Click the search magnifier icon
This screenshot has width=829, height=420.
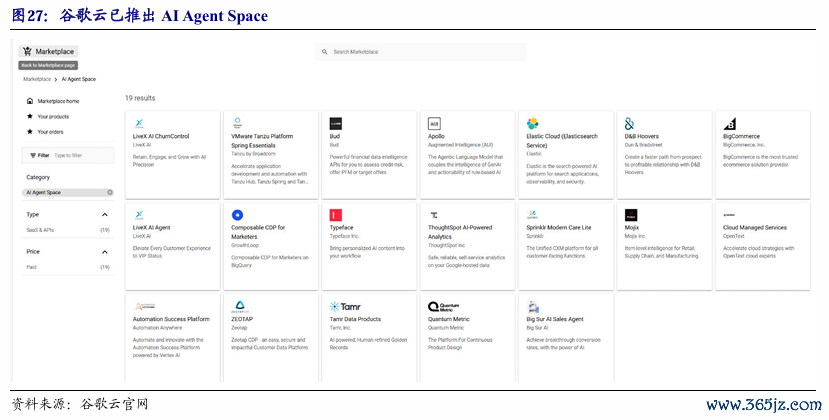coord(325,52)
